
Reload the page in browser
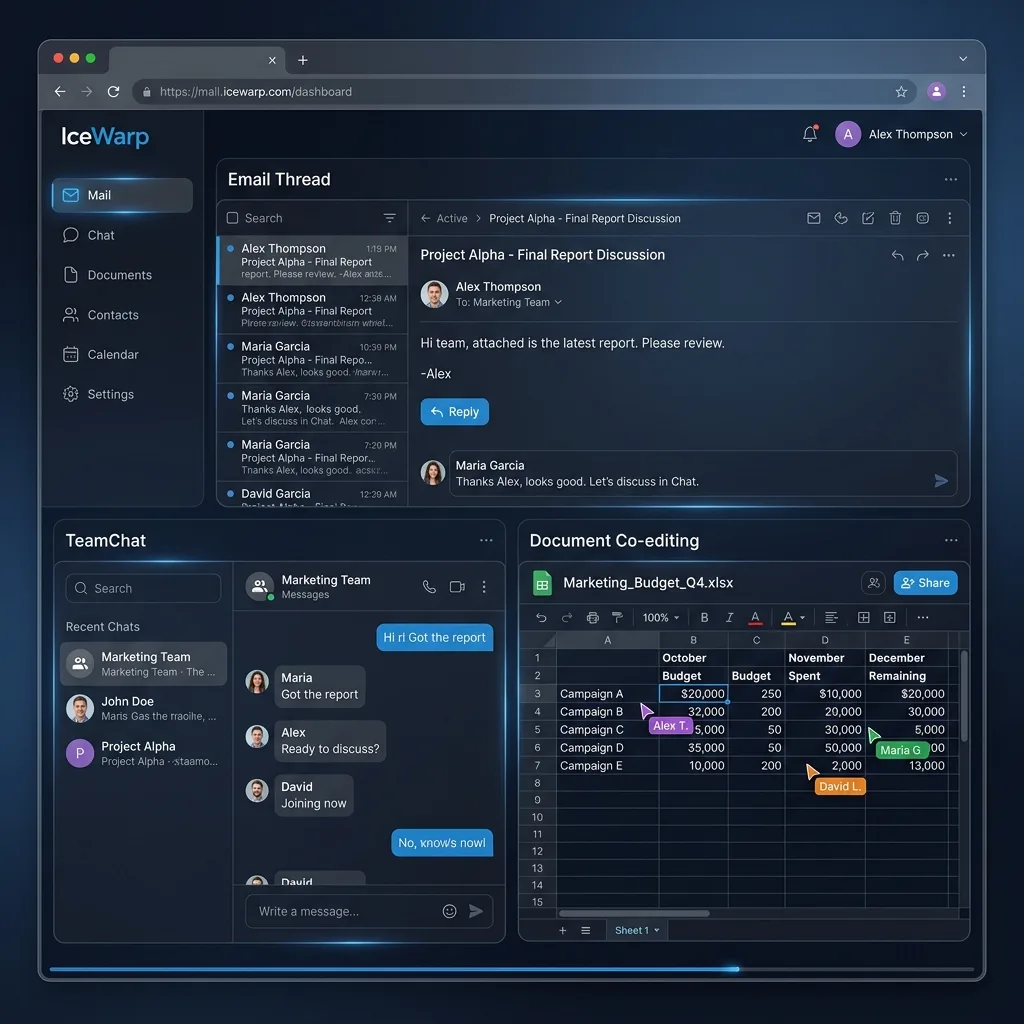coord(114,91)
